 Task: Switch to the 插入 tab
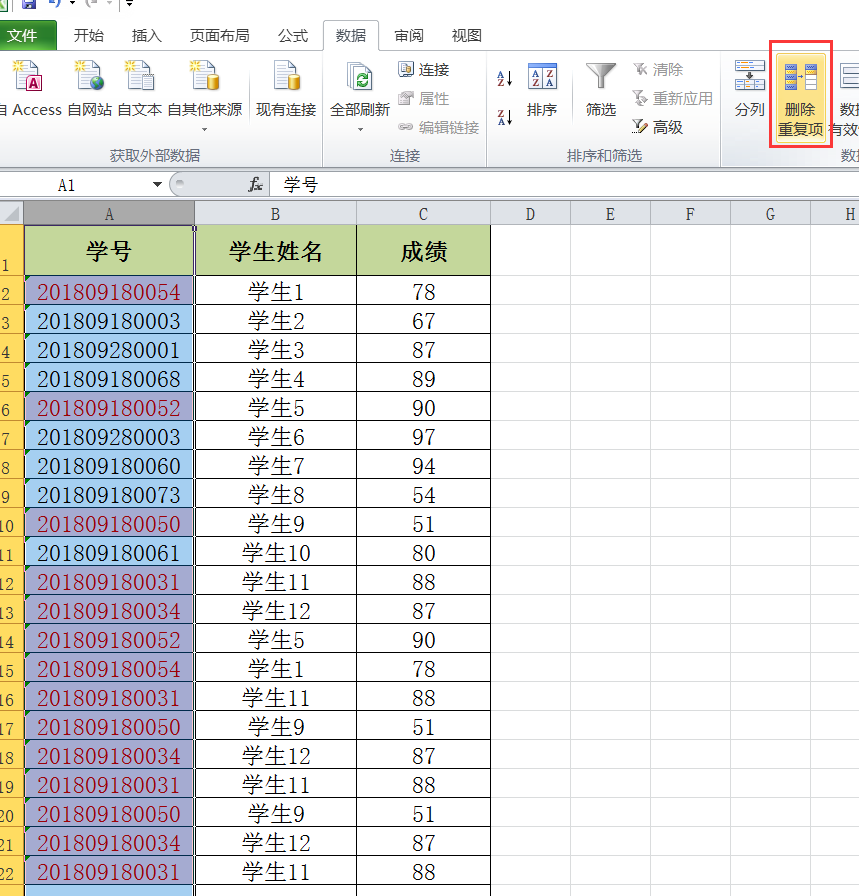[146, 35]
